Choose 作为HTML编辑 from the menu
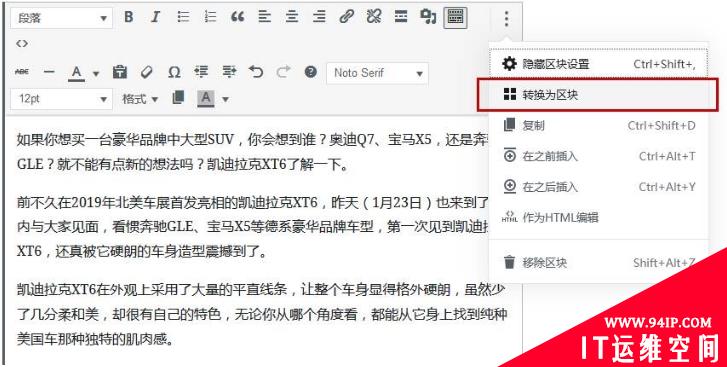This screenshot has height=367, width=727. pos(598,217)
